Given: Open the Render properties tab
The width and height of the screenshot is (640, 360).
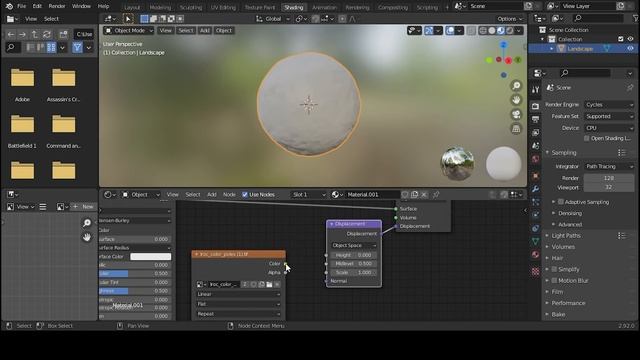Looking at the screenshot, I should (536, 106).
